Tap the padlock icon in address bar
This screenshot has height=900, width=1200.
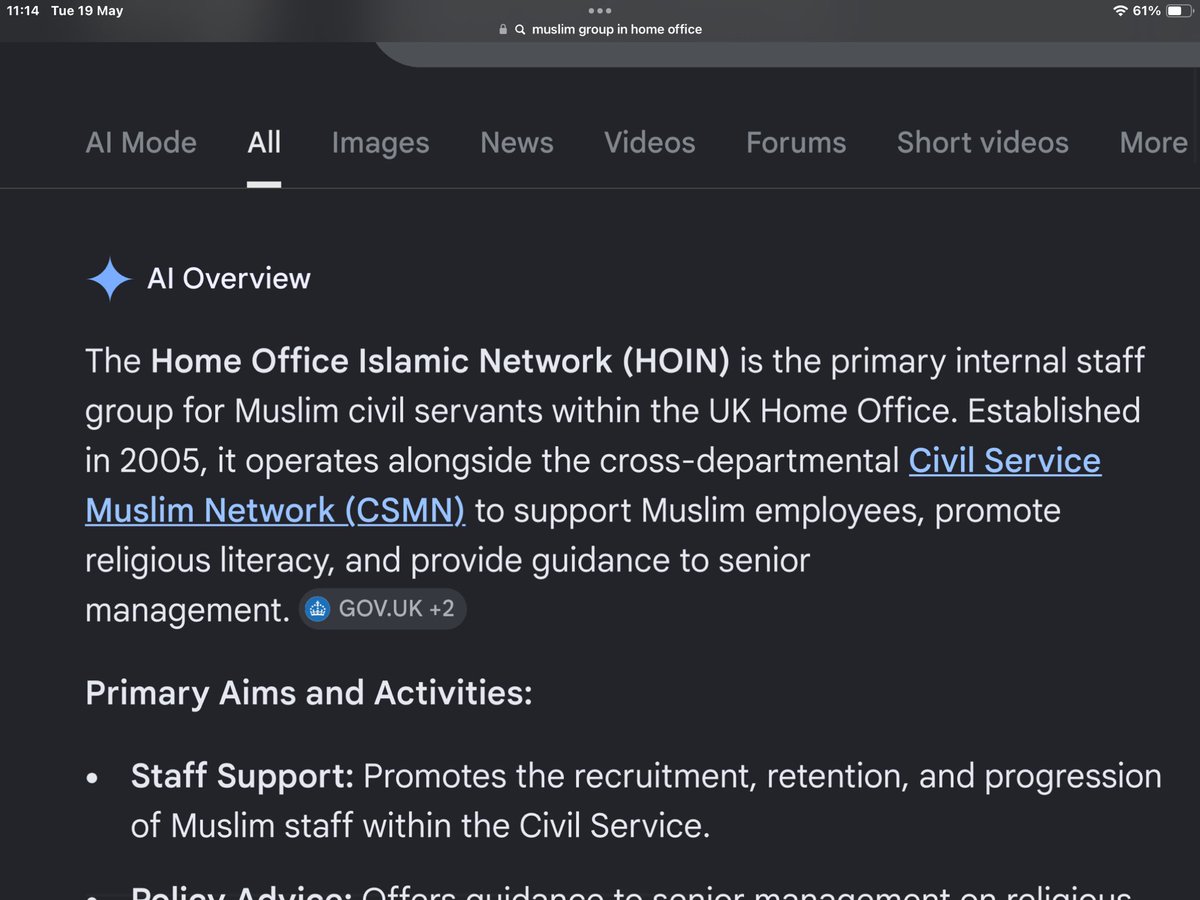[x=503, y=30]
